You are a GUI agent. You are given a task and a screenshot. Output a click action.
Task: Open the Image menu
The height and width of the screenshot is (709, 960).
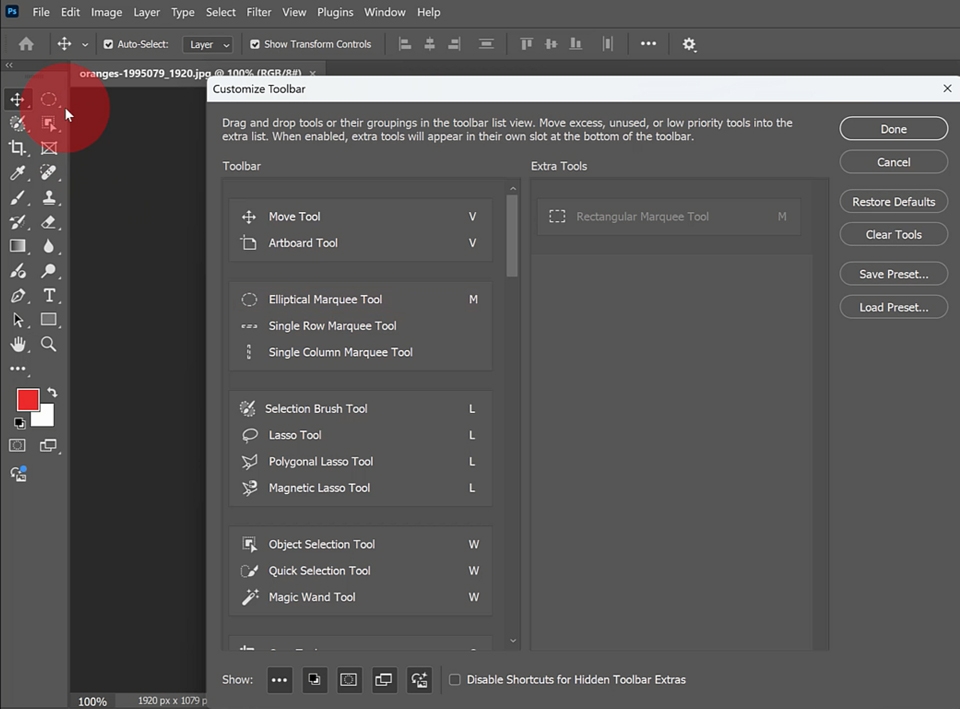107,12
